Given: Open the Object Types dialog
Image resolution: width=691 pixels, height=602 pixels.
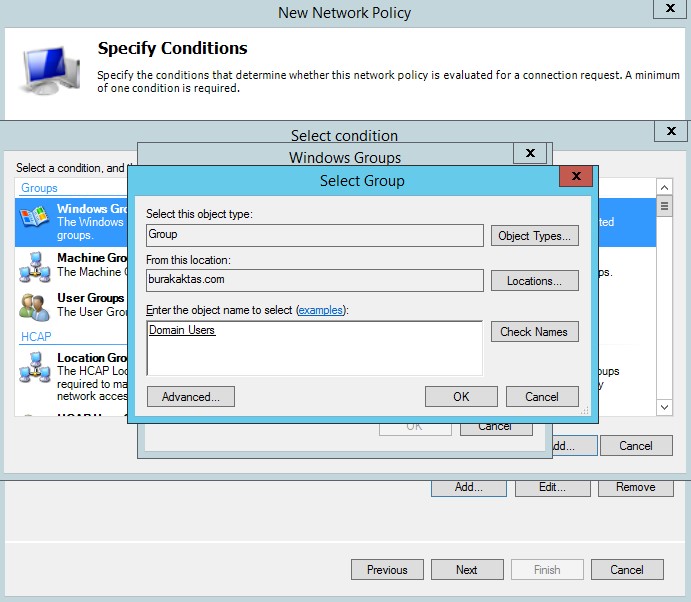Looking at the screenshot, I should 535,236.
